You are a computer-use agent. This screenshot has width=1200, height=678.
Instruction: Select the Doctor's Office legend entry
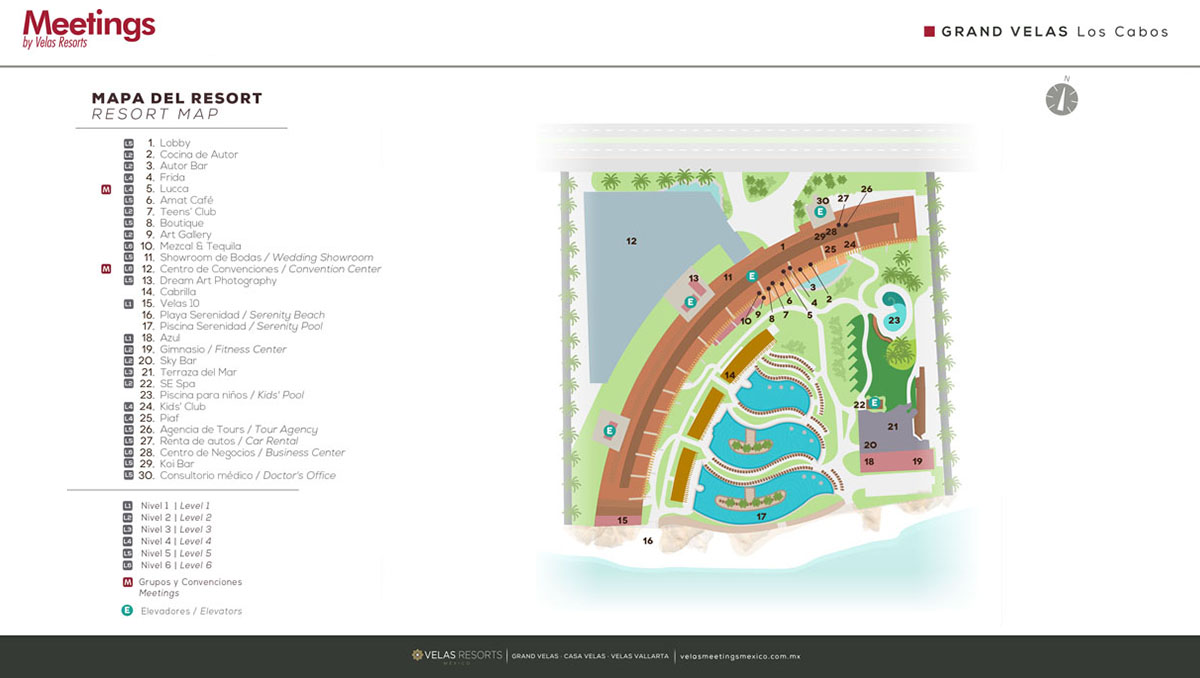238,476
